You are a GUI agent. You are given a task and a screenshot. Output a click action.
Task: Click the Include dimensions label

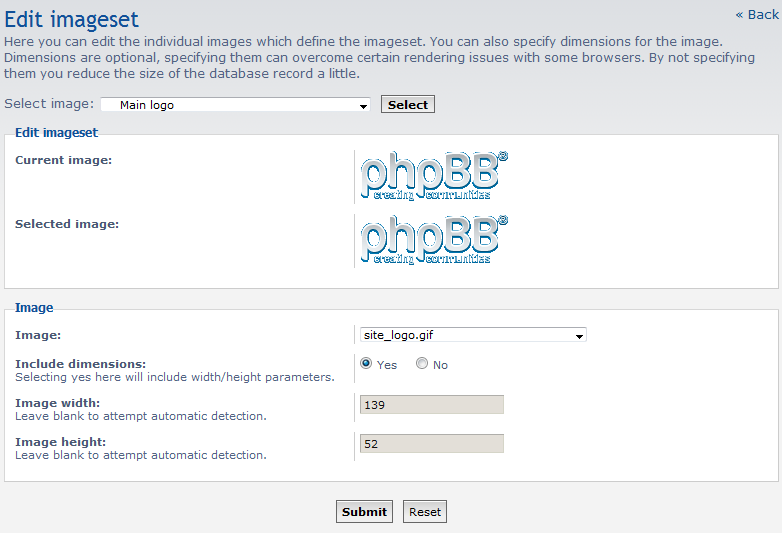pos(80,363)
